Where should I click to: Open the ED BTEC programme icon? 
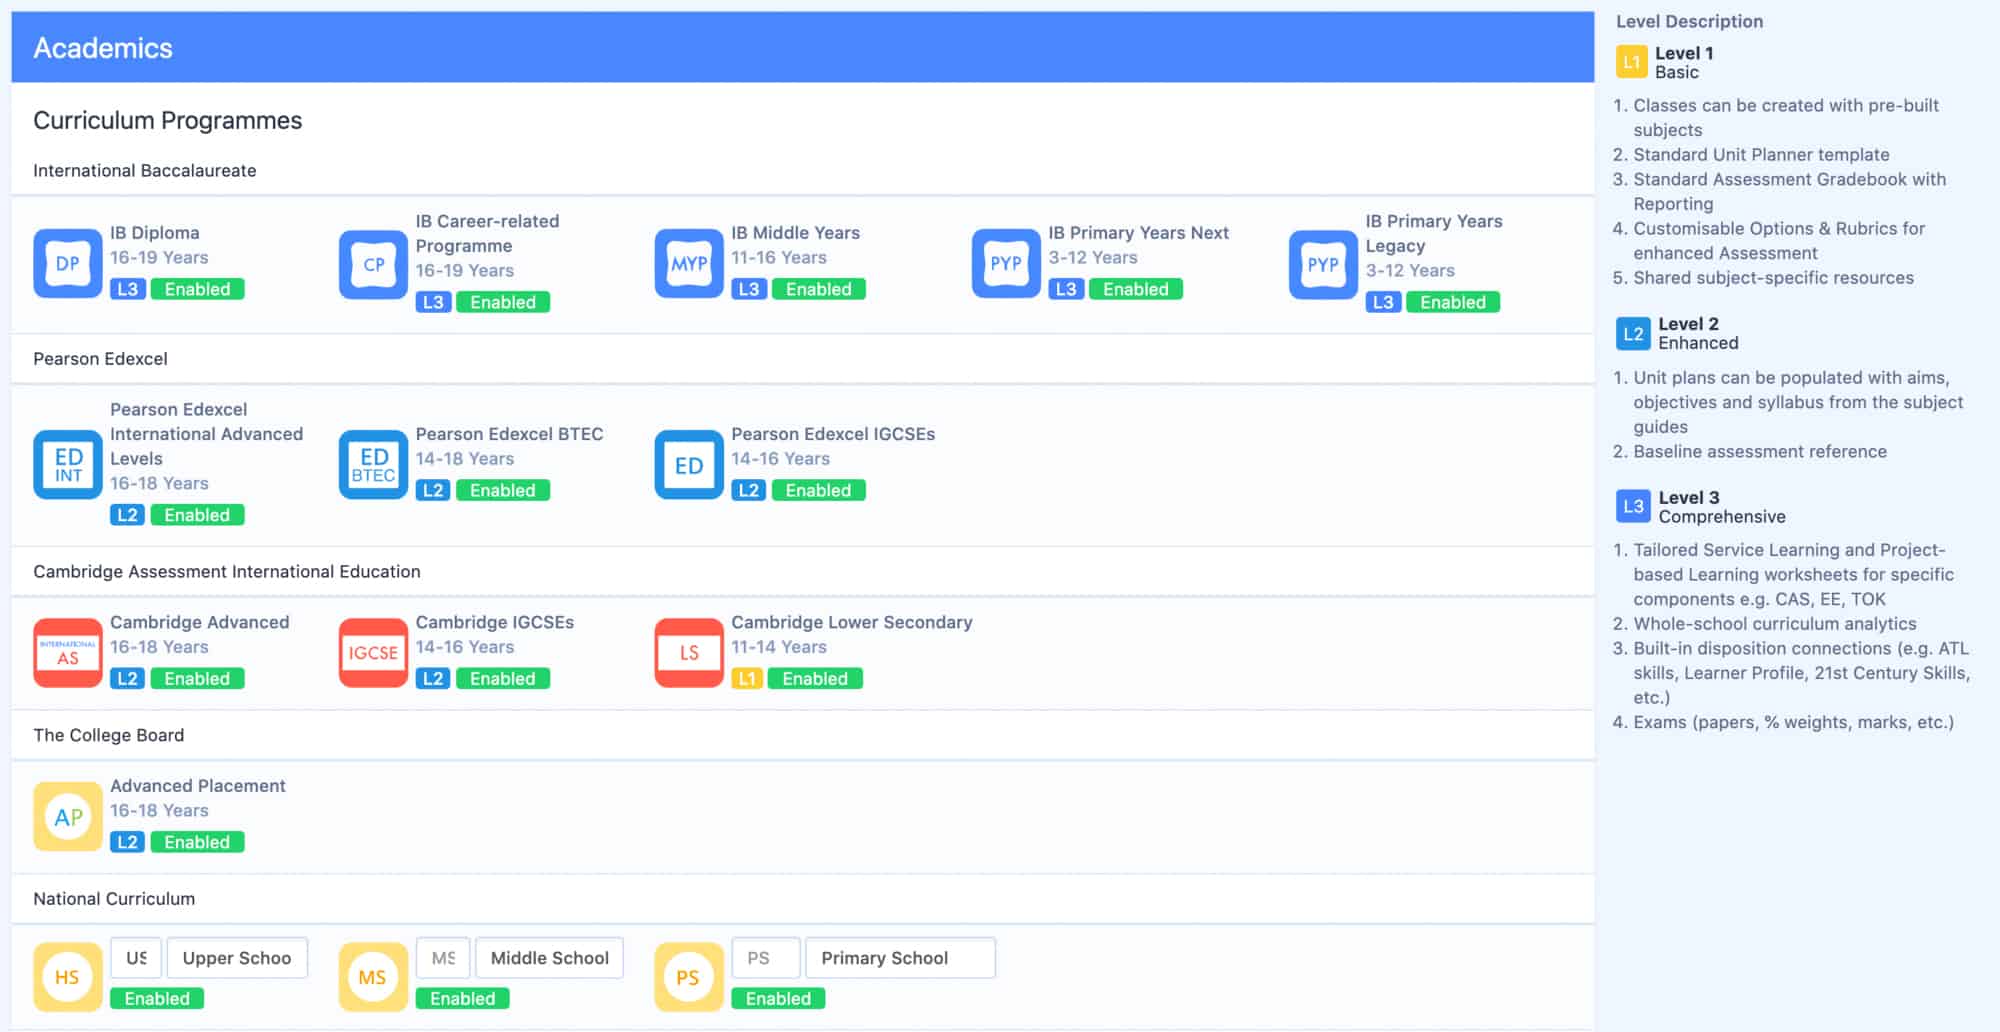point(373,465)
